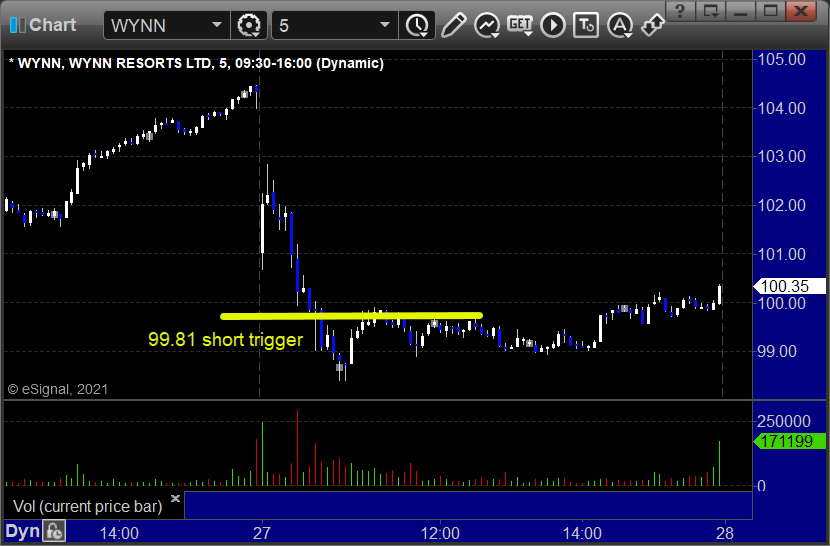Click the GET toolbar button

click(520, 24)
